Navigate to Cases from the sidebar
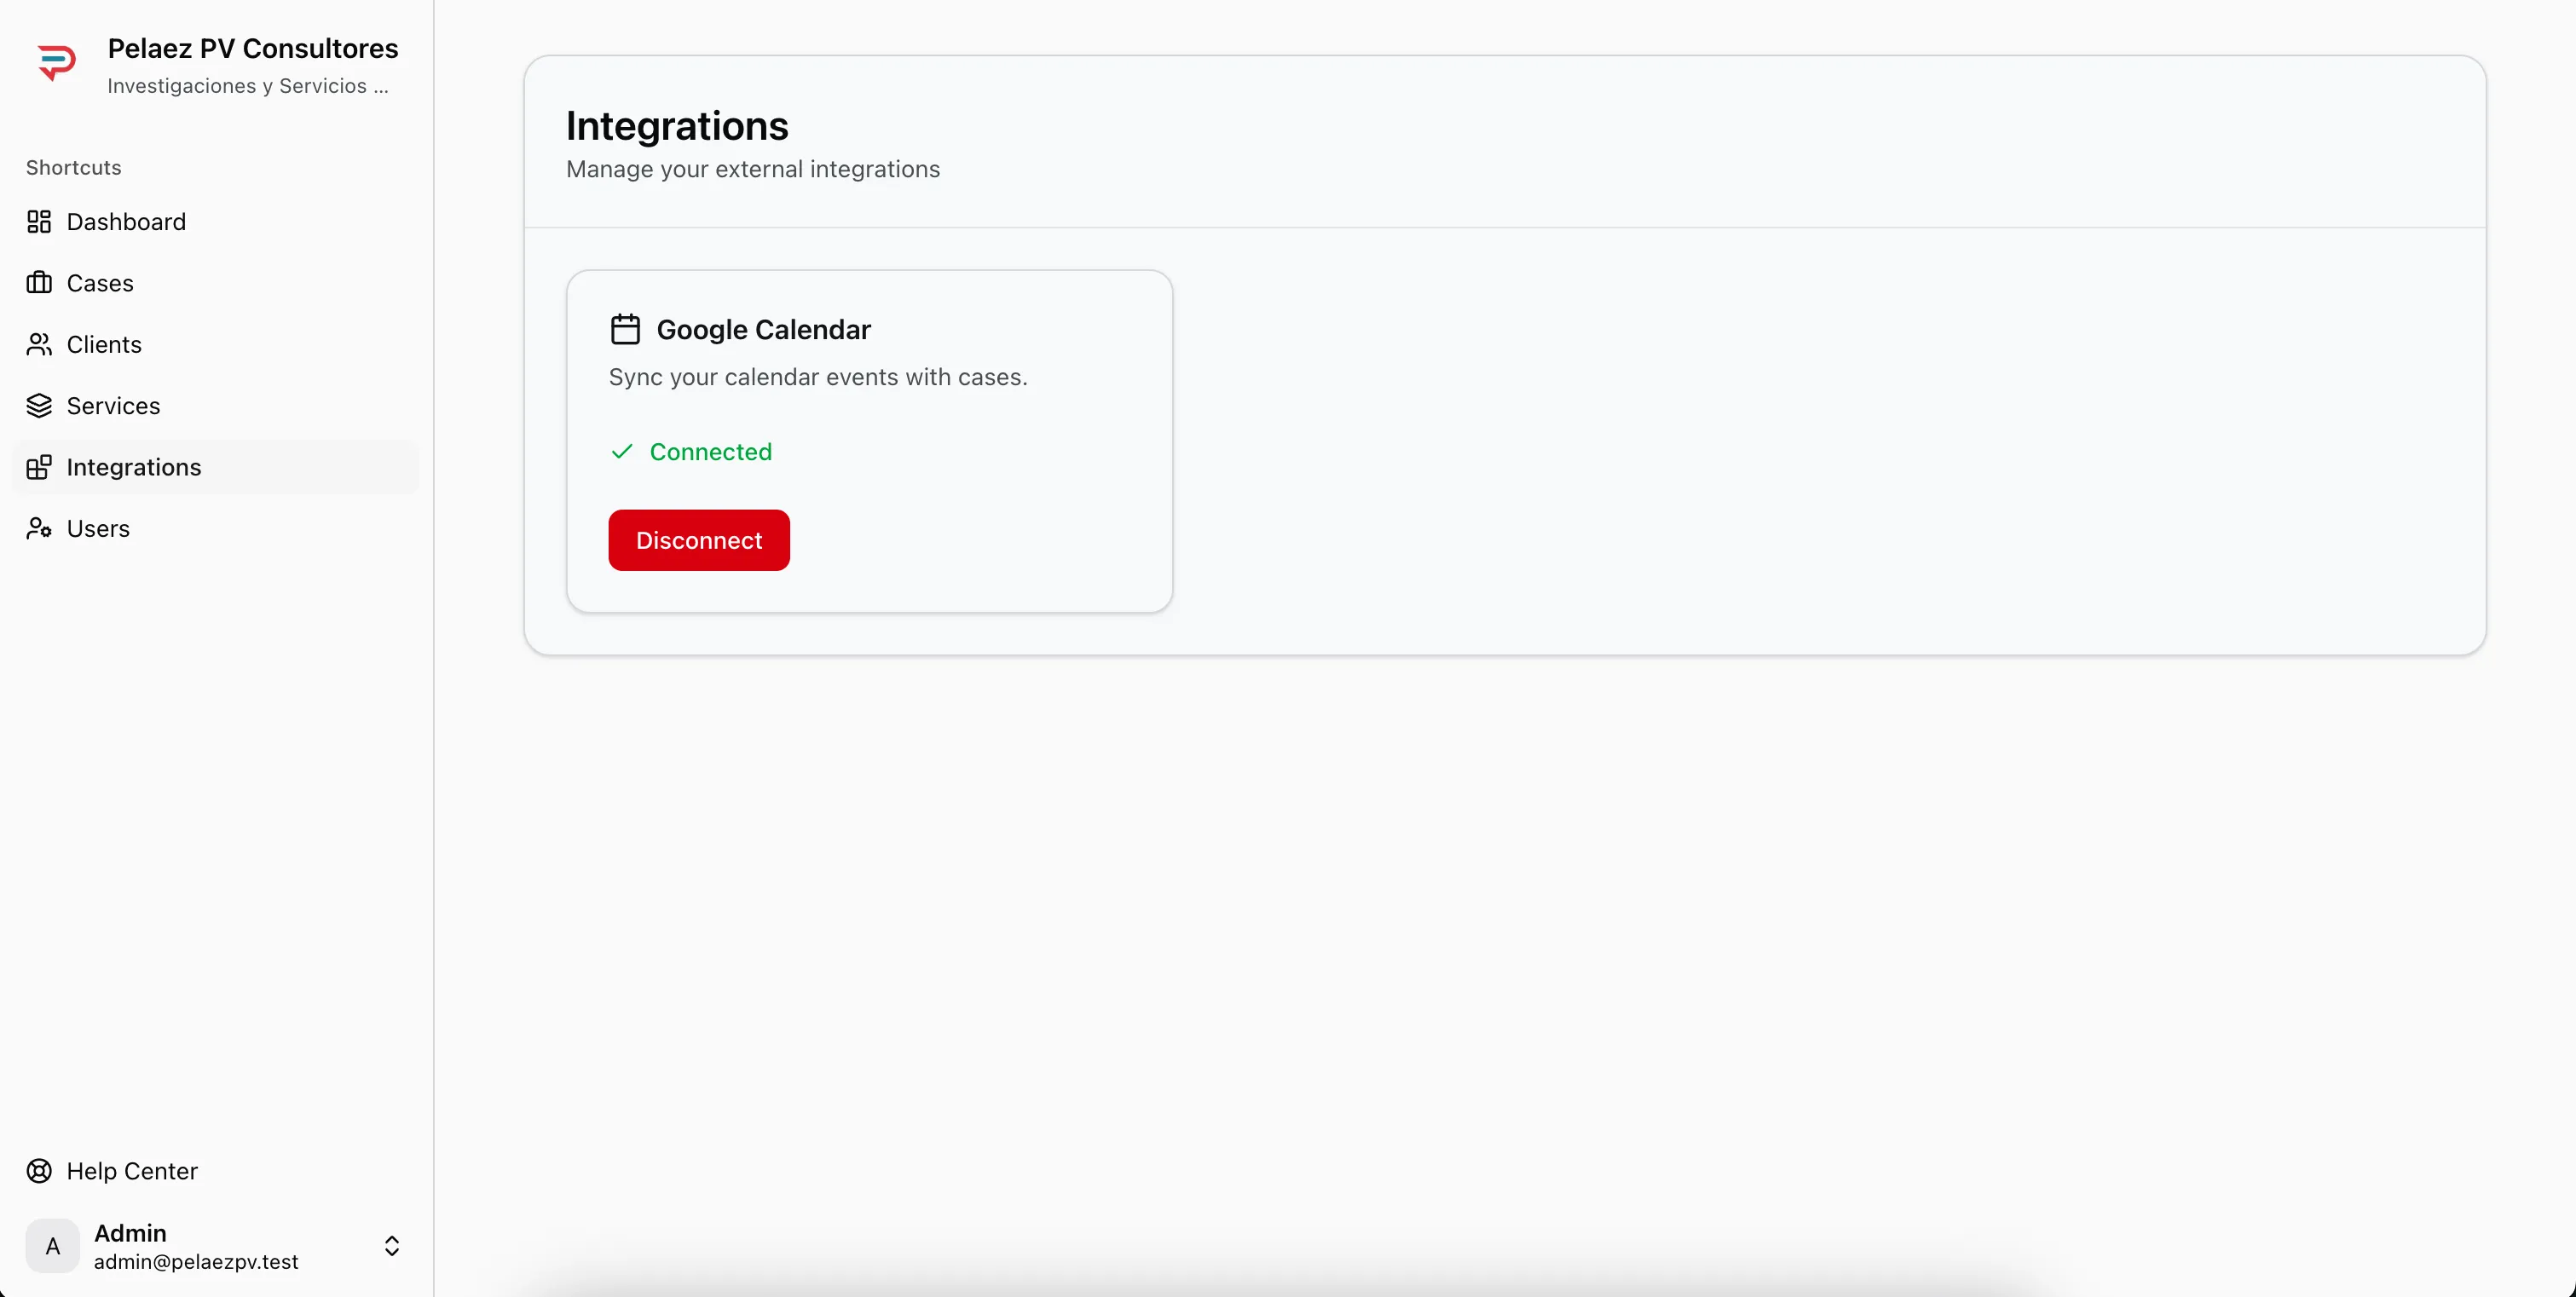2576x1297 pixels. [x=99, y=283]
